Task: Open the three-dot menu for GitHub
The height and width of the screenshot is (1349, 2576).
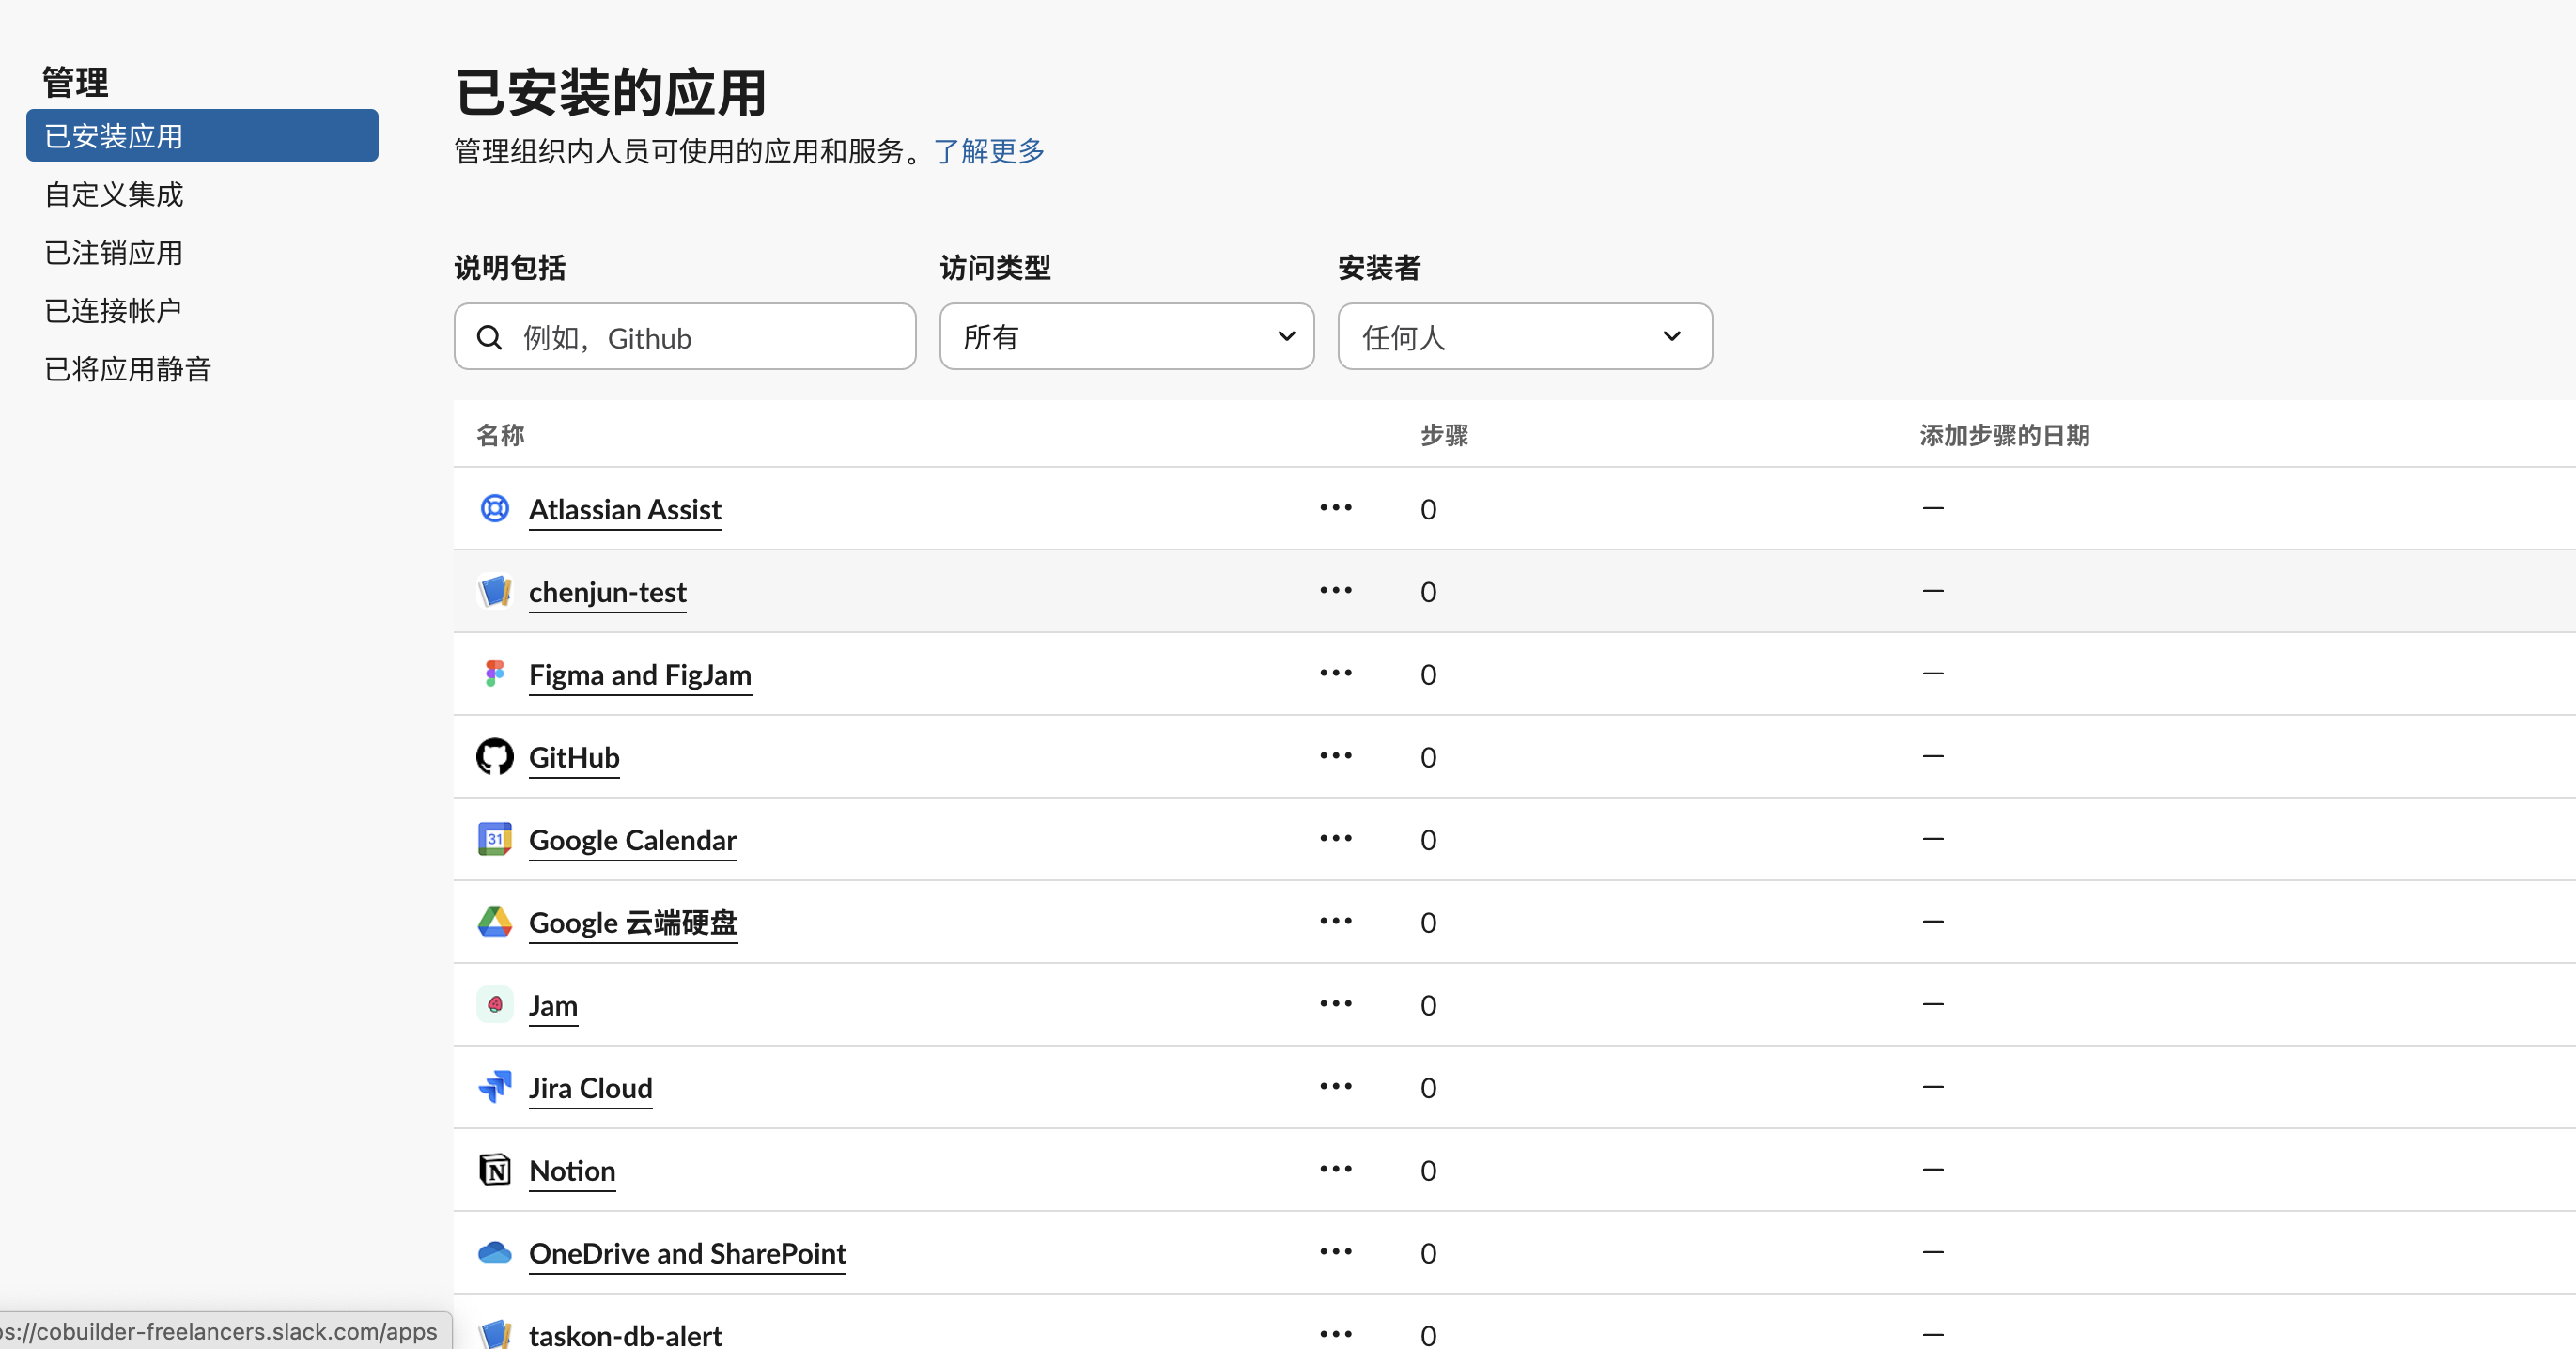Action: click(1335, 755)
